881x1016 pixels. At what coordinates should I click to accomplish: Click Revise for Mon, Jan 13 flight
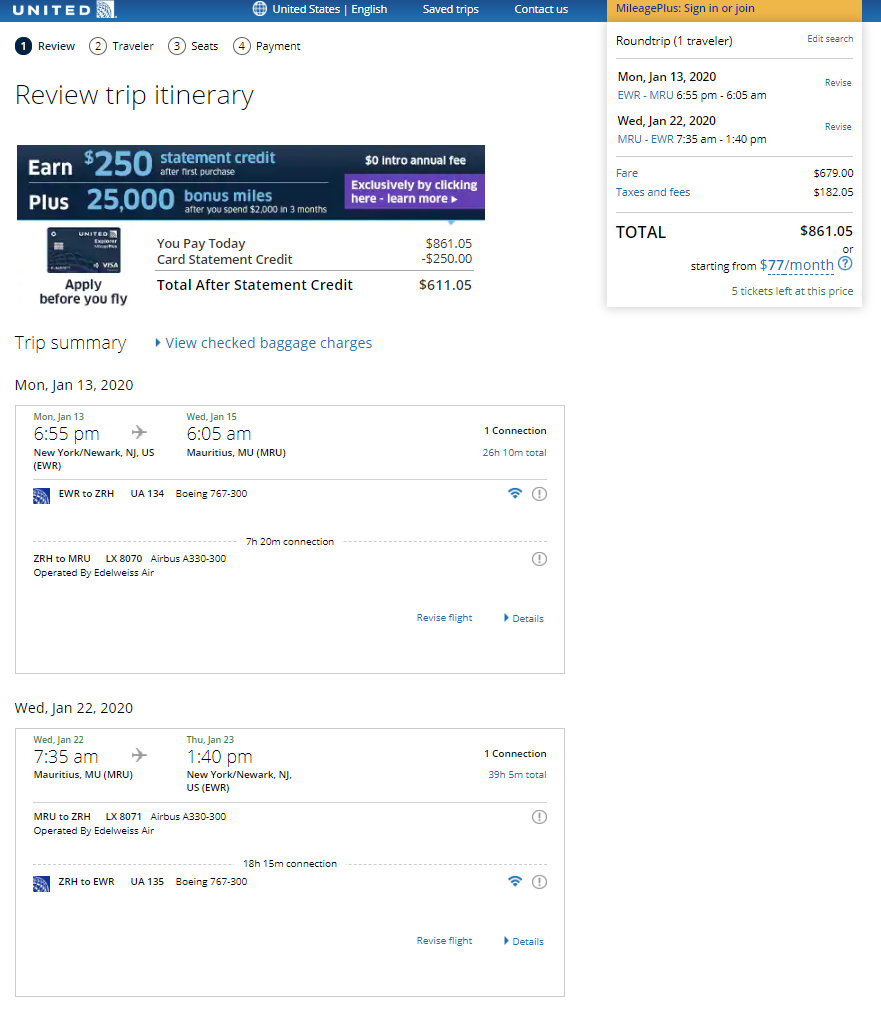point(838,83)
